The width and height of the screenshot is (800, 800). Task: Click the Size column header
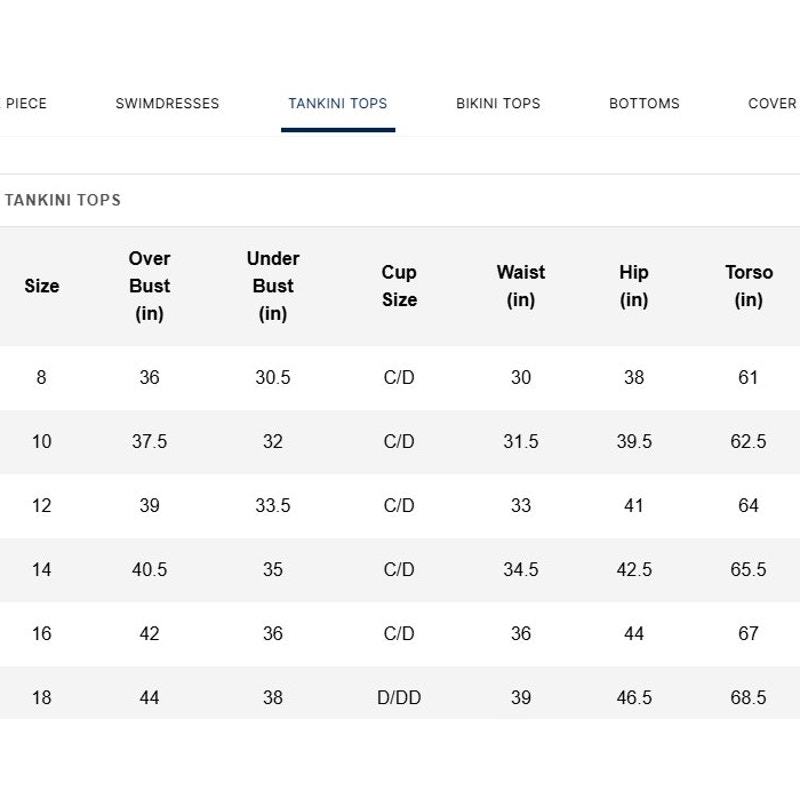42,286
